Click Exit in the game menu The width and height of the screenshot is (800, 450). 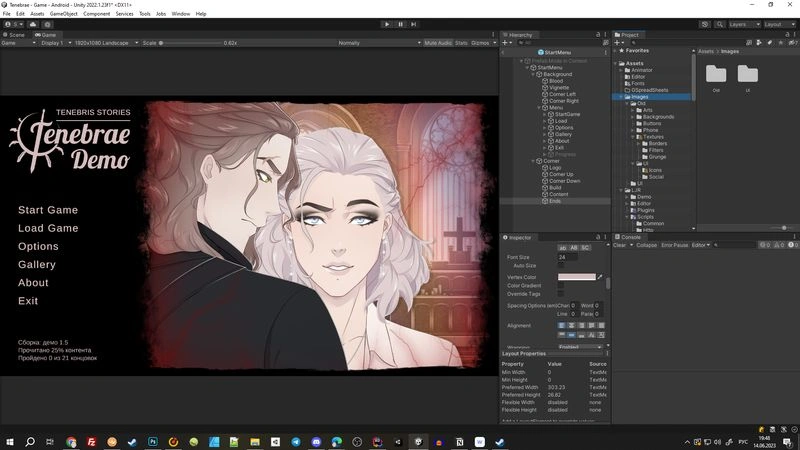tap(28, 301)
